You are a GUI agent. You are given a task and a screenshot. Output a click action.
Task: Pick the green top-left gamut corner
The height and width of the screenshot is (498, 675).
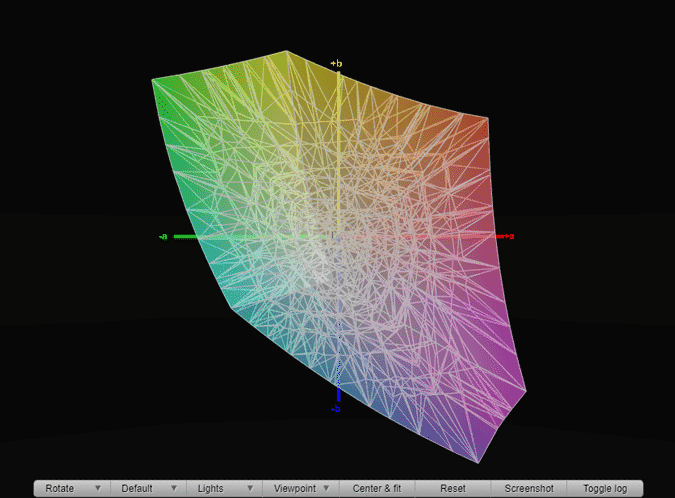154,81
